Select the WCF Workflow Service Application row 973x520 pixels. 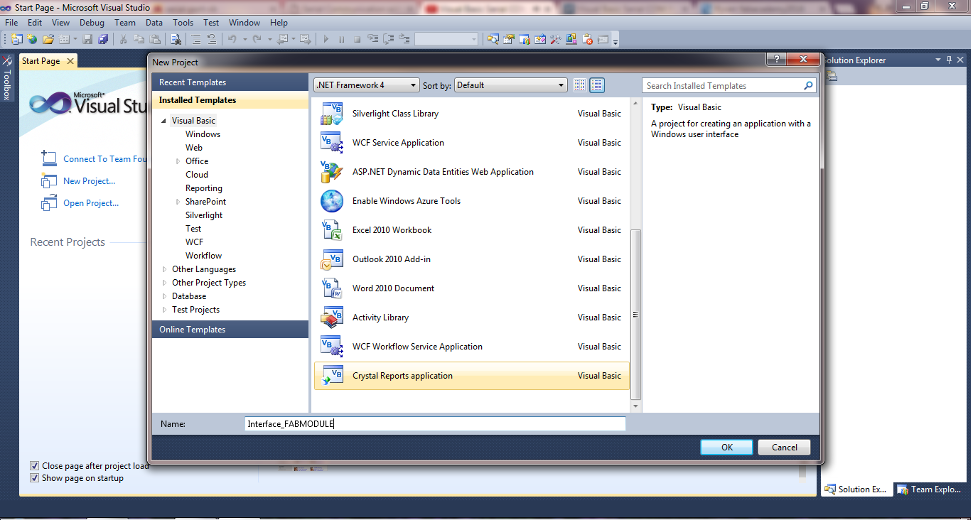click(472, 347)
